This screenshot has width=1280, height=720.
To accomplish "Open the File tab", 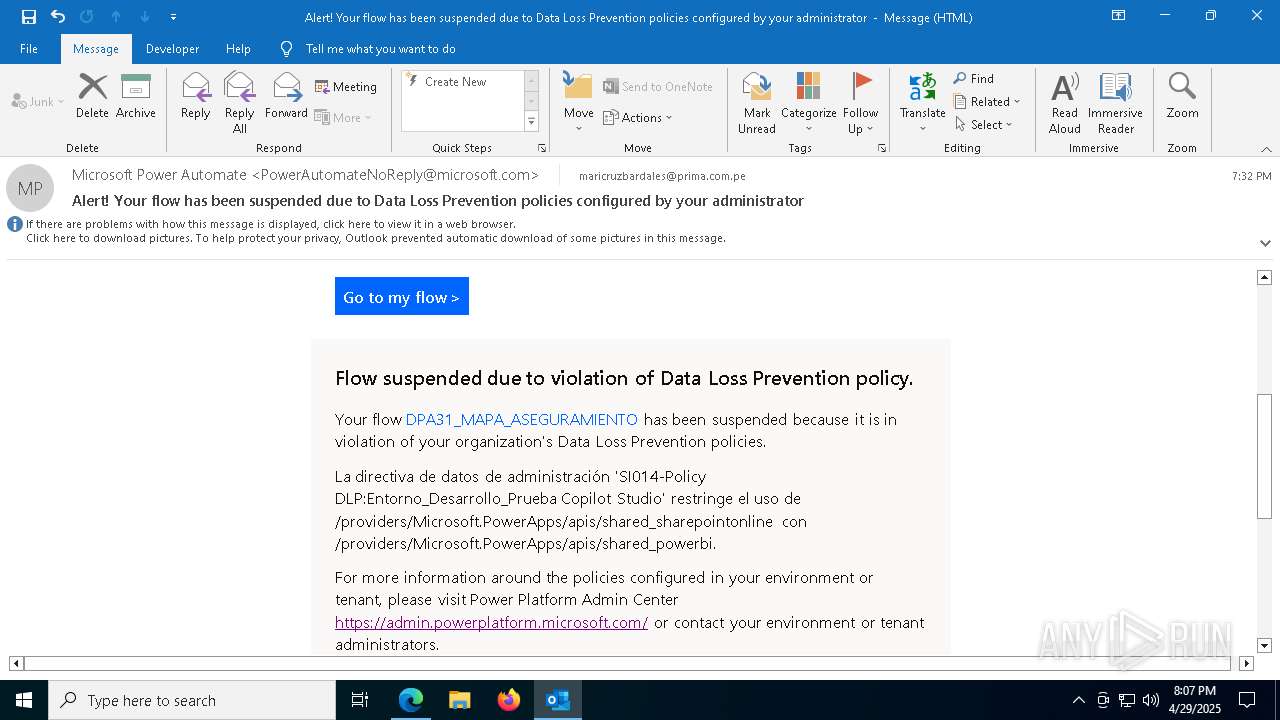I will (29, 48).
